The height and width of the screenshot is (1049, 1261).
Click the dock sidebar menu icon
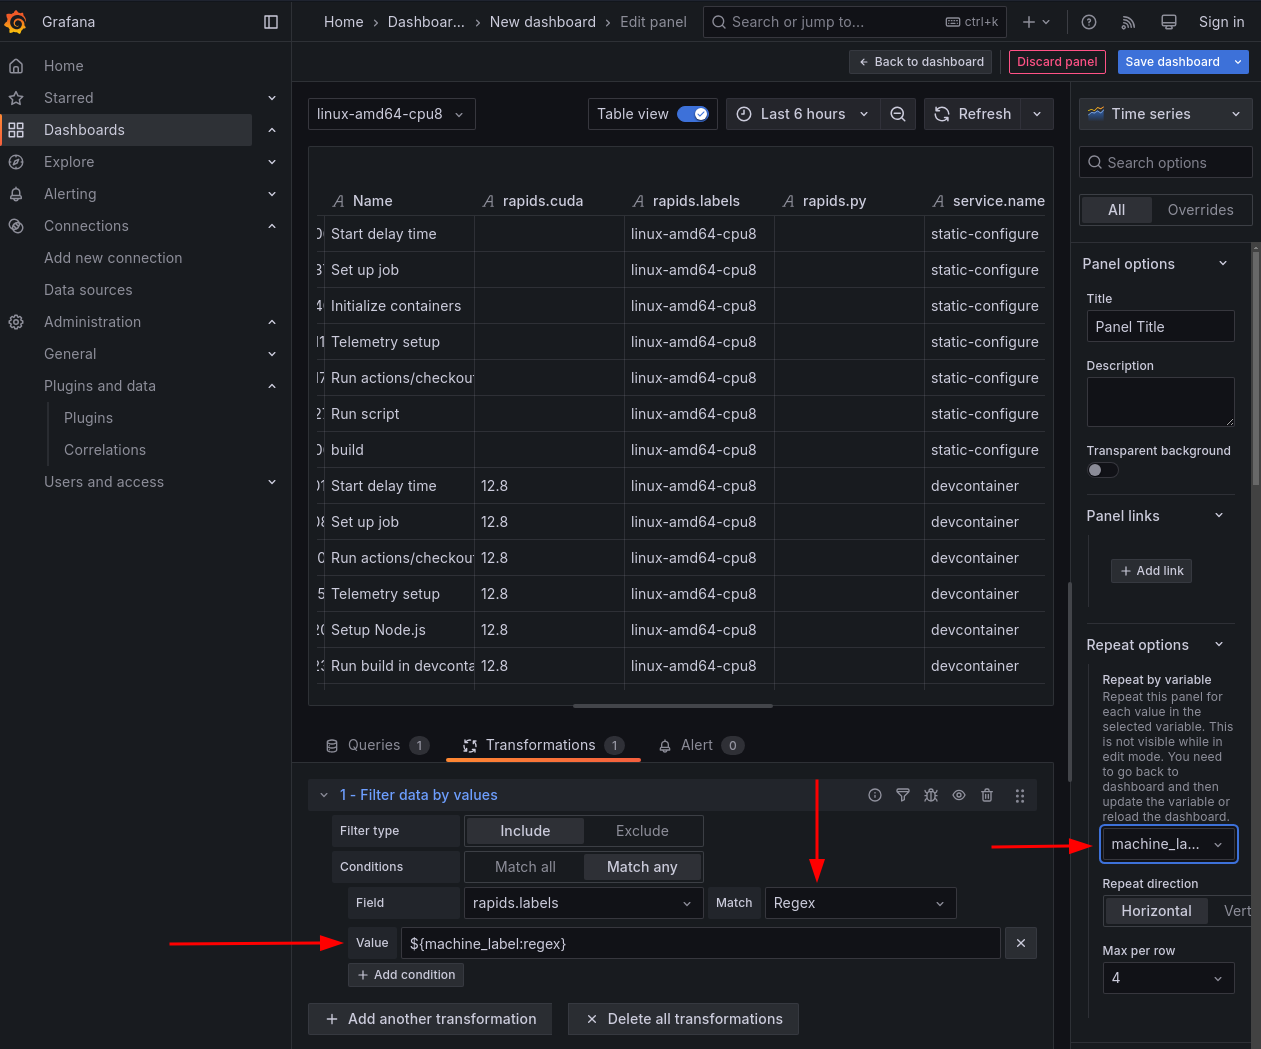(x=271, y=22)
